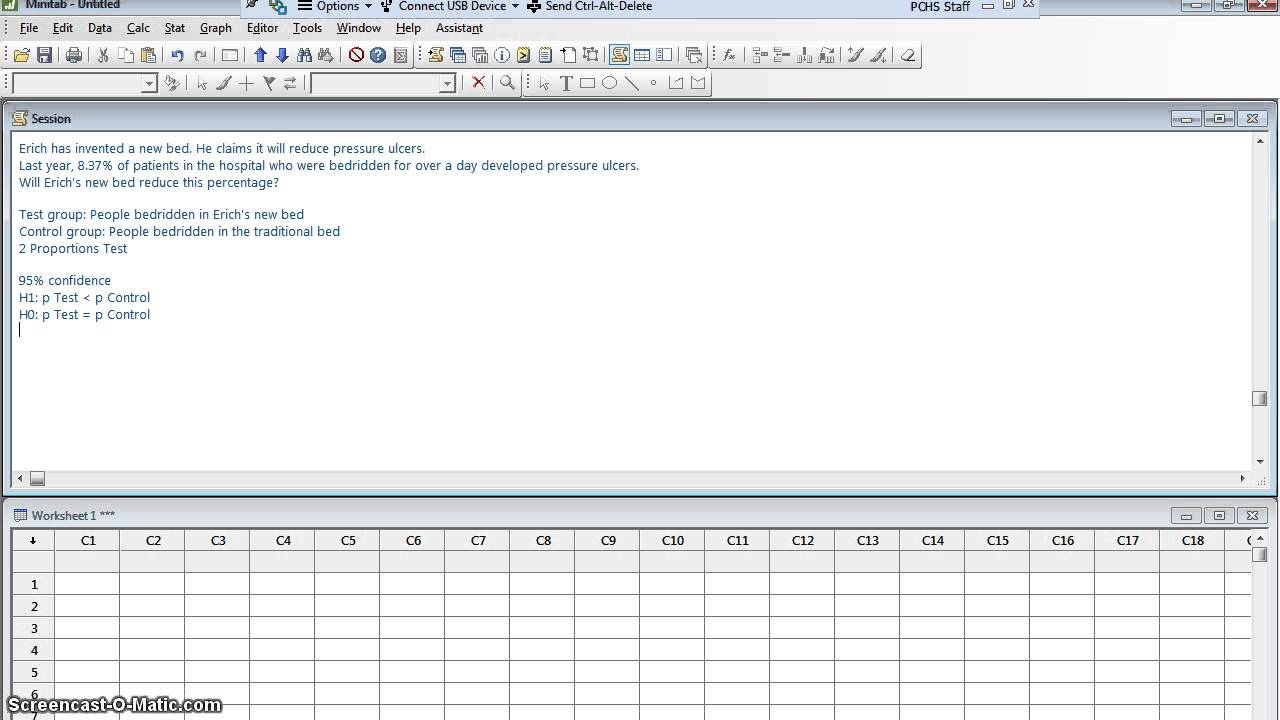This screenshot has width=1280, height=720.
Task: Select the Brush tool in graph editing toolbar
Action: (224, 84)
